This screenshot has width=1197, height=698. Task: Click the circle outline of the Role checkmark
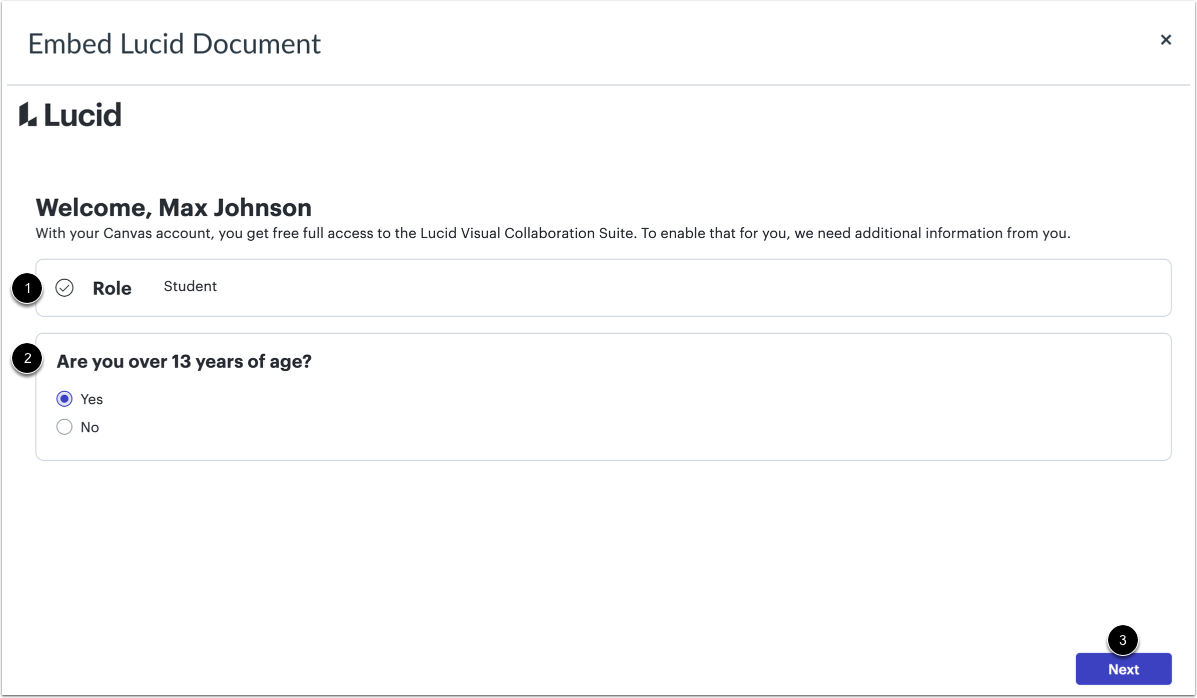pos(64,287)
